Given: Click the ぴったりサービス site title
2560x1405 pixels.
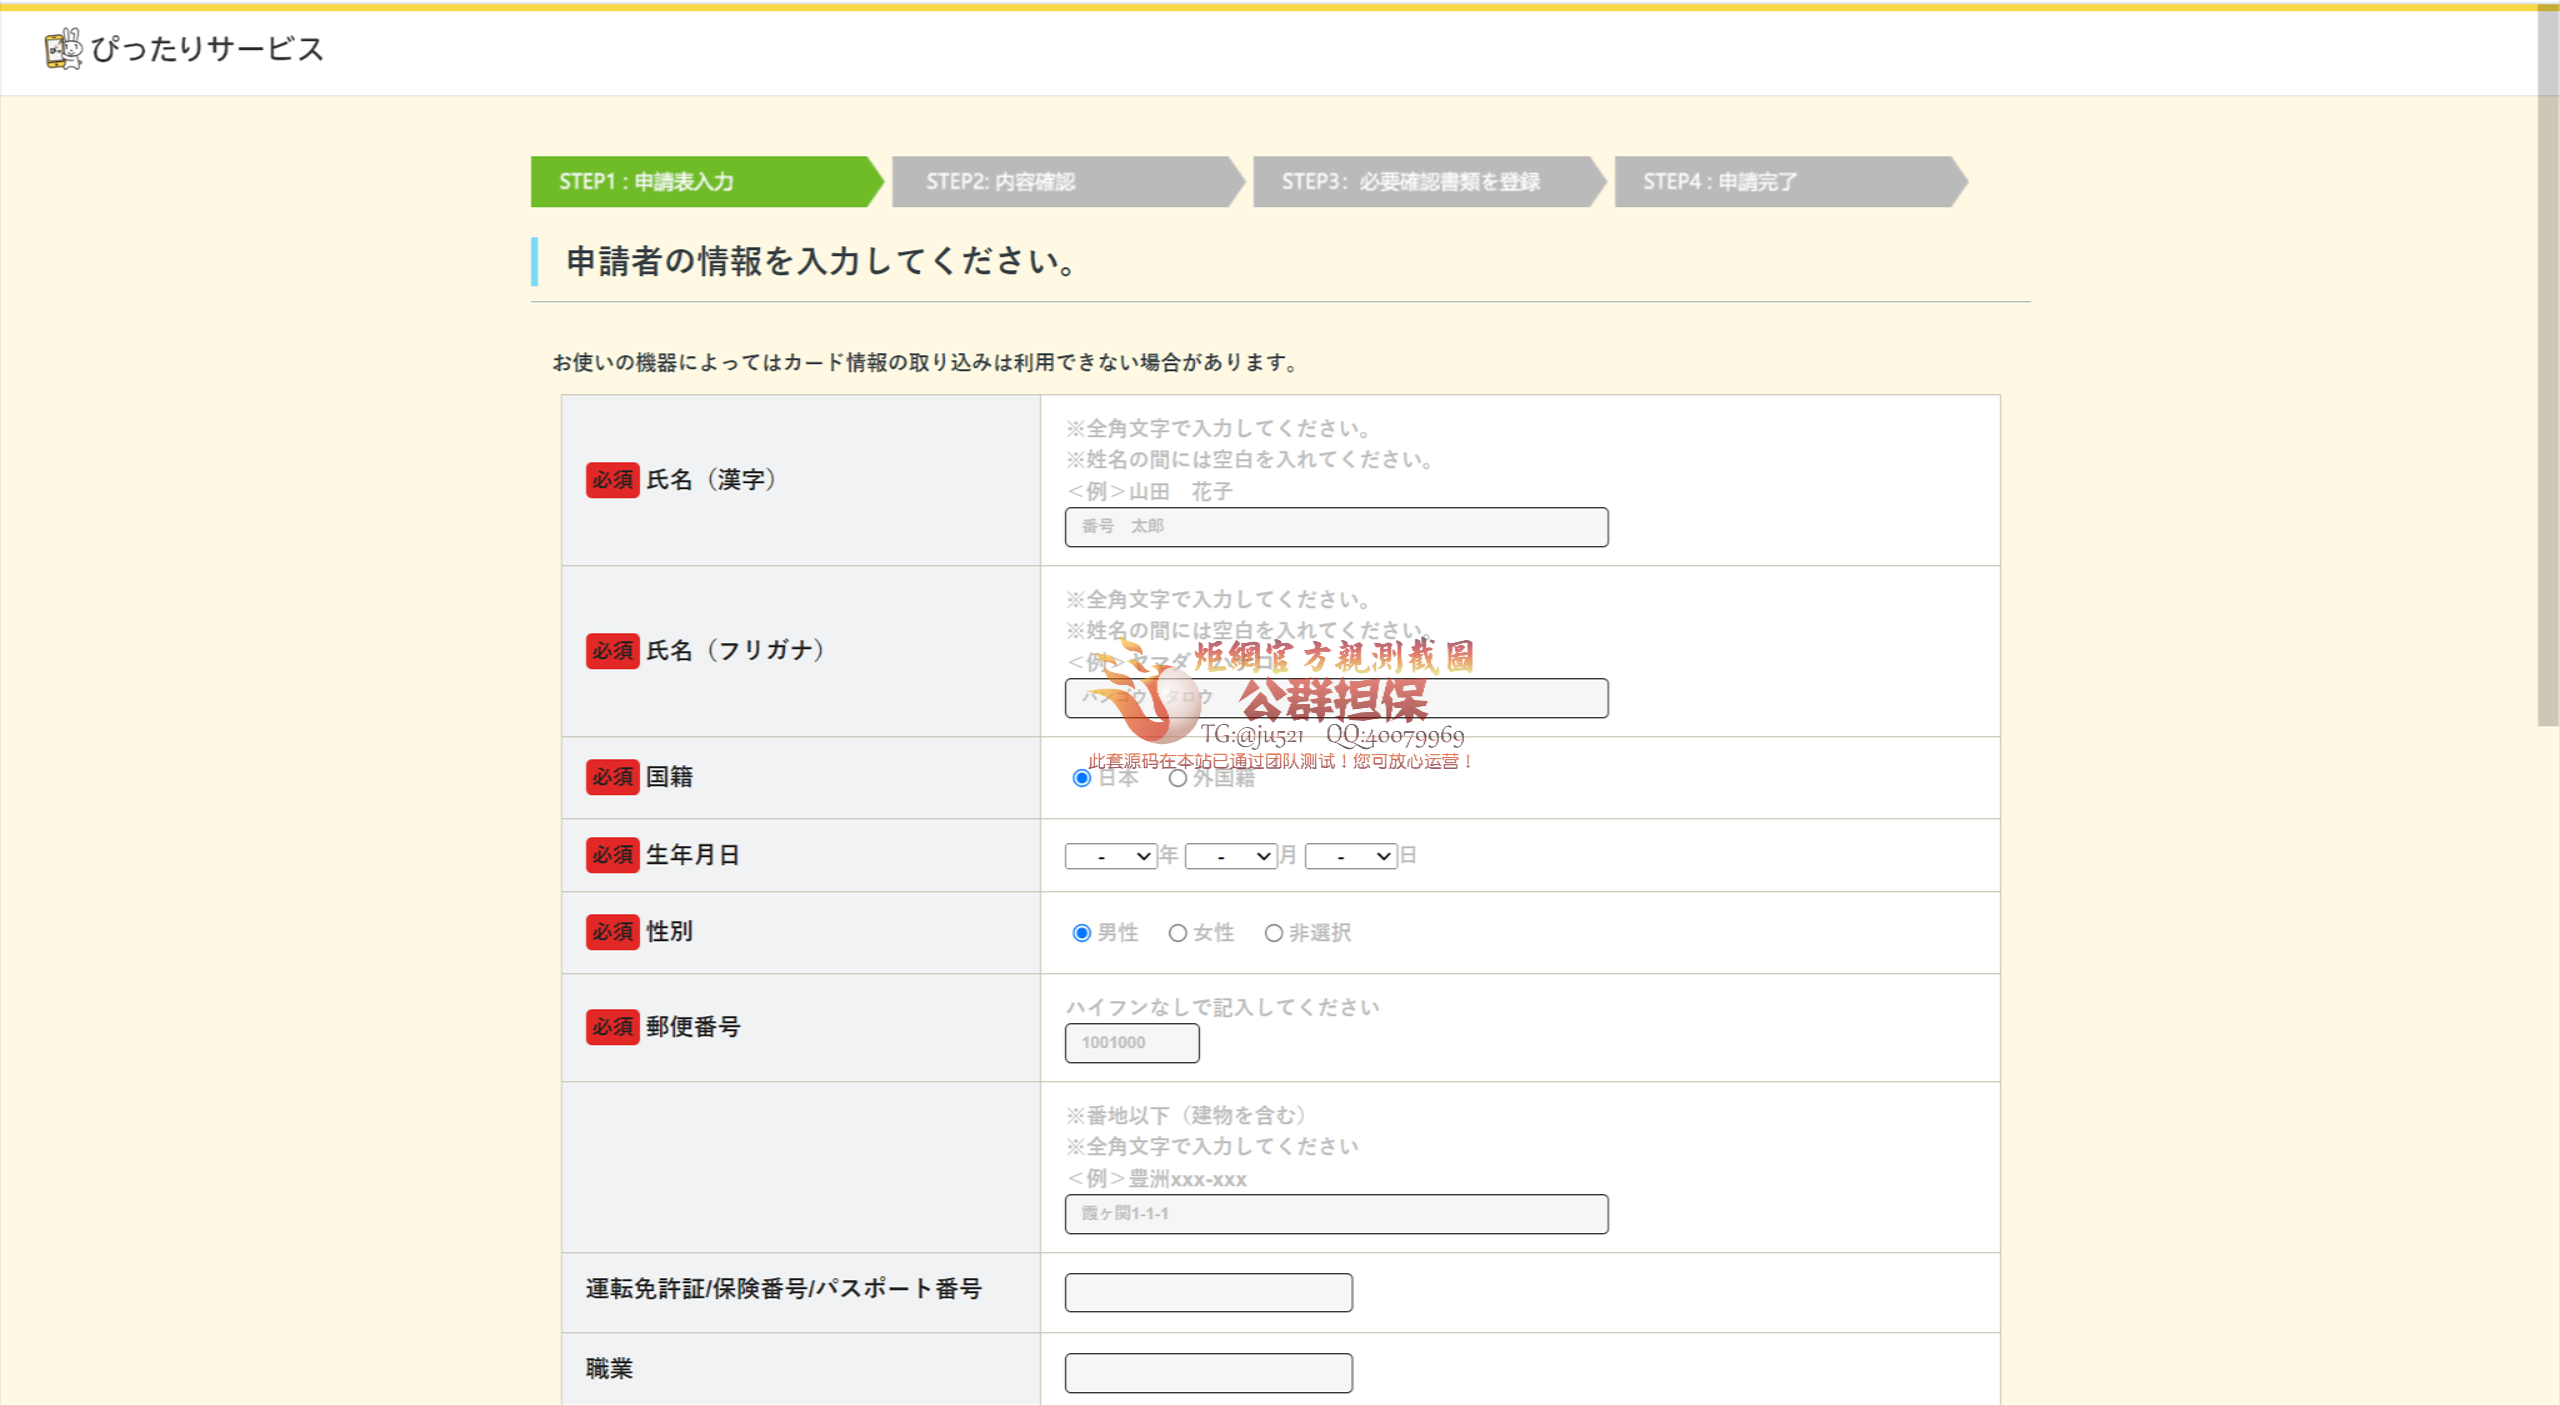Looking at the screenshot, I should tap(207, 49).
